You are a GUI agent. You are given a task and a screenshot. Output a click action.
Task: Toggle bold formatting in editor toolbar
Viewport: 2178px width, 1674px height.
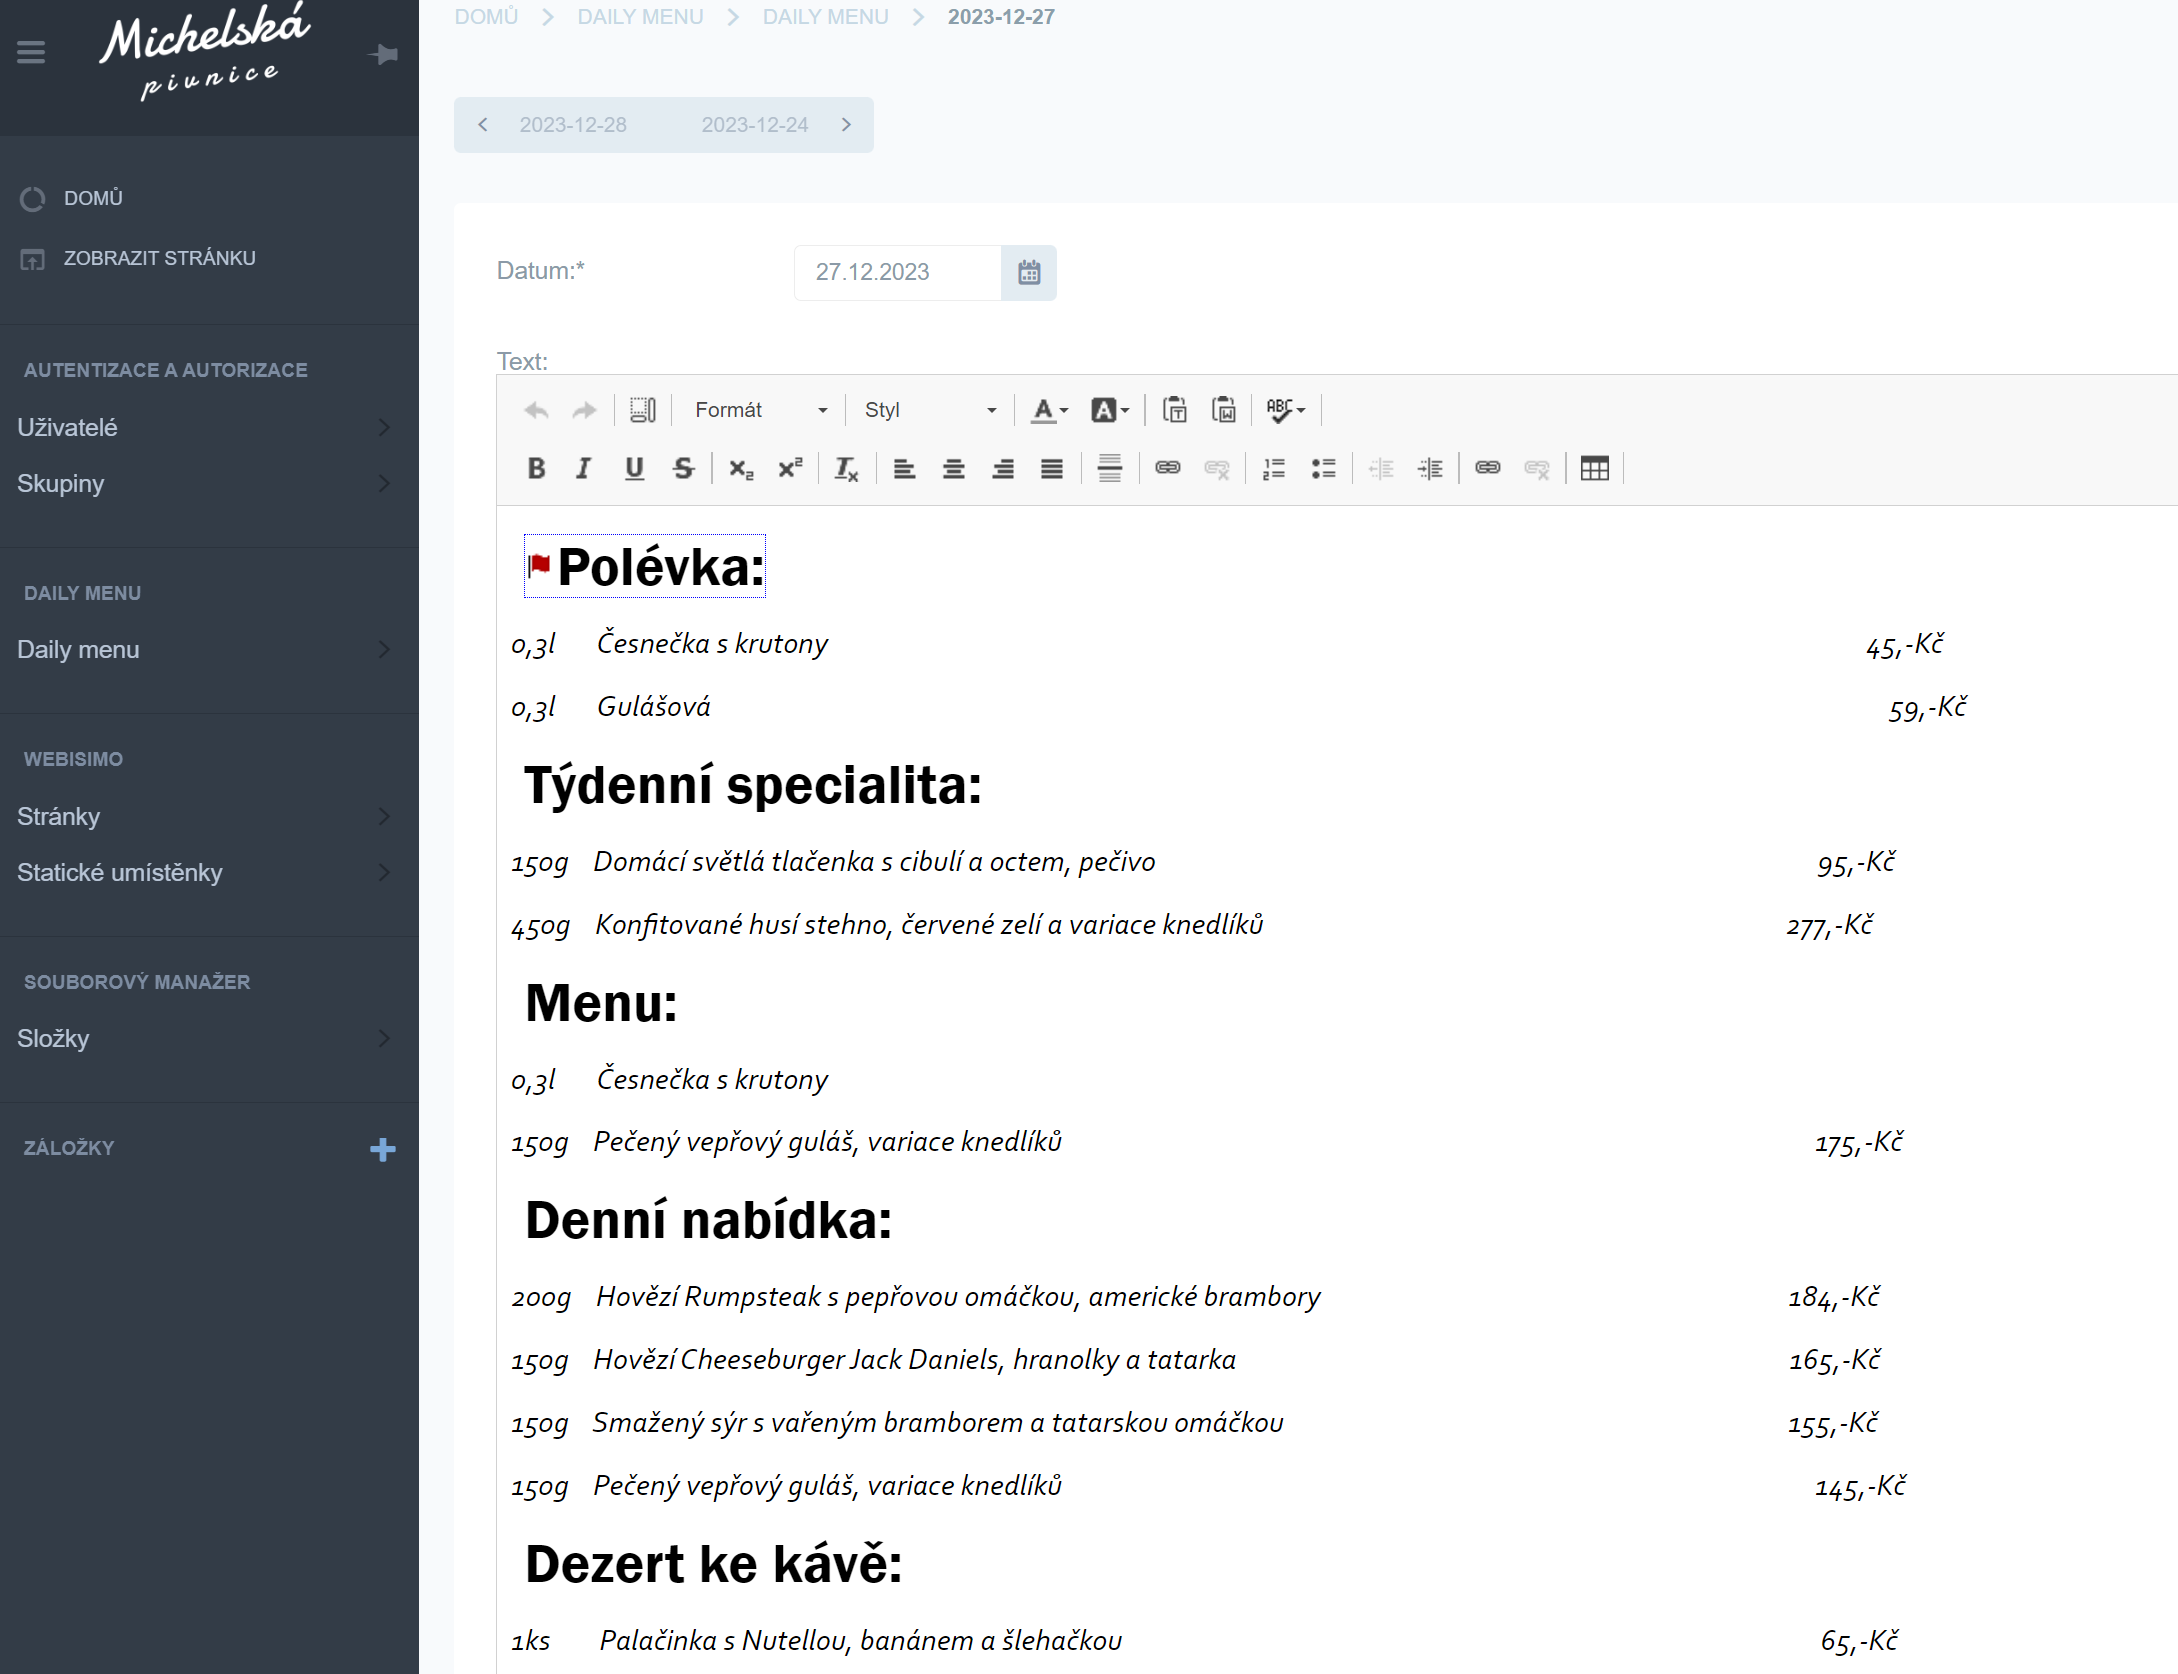pyautogui.click(x=536, y=468)
